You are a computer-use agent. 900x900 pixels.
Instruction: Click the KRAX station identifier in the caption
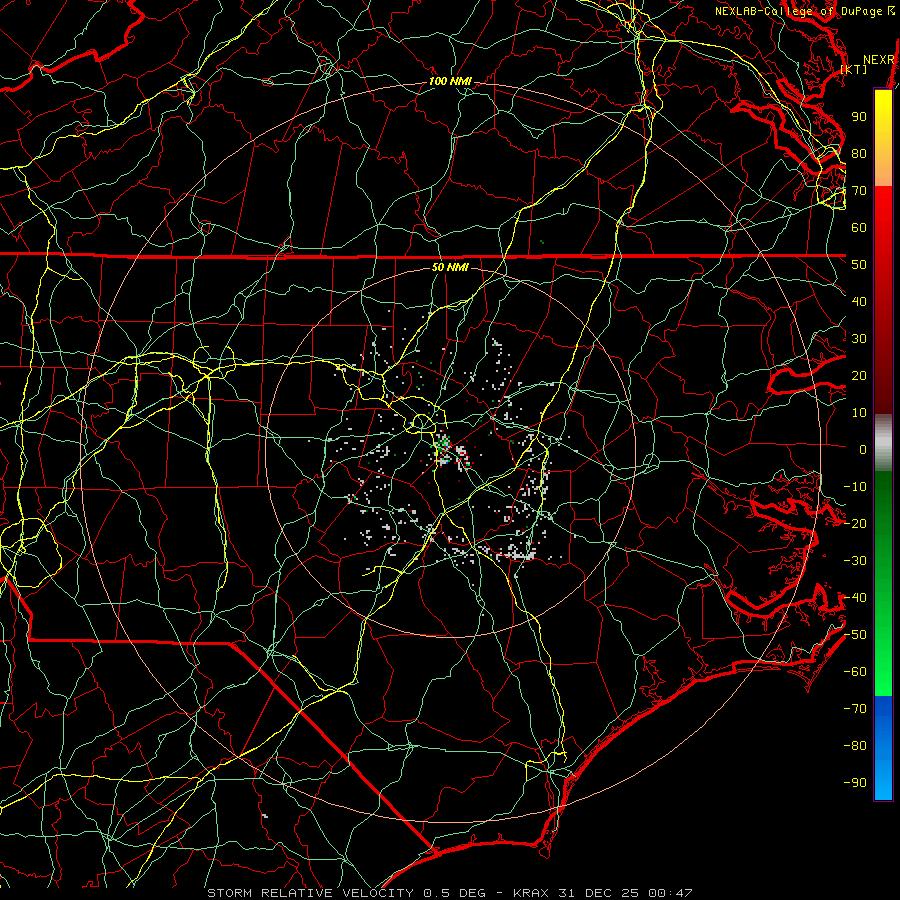pyautogui.click(x=531, y=893)
